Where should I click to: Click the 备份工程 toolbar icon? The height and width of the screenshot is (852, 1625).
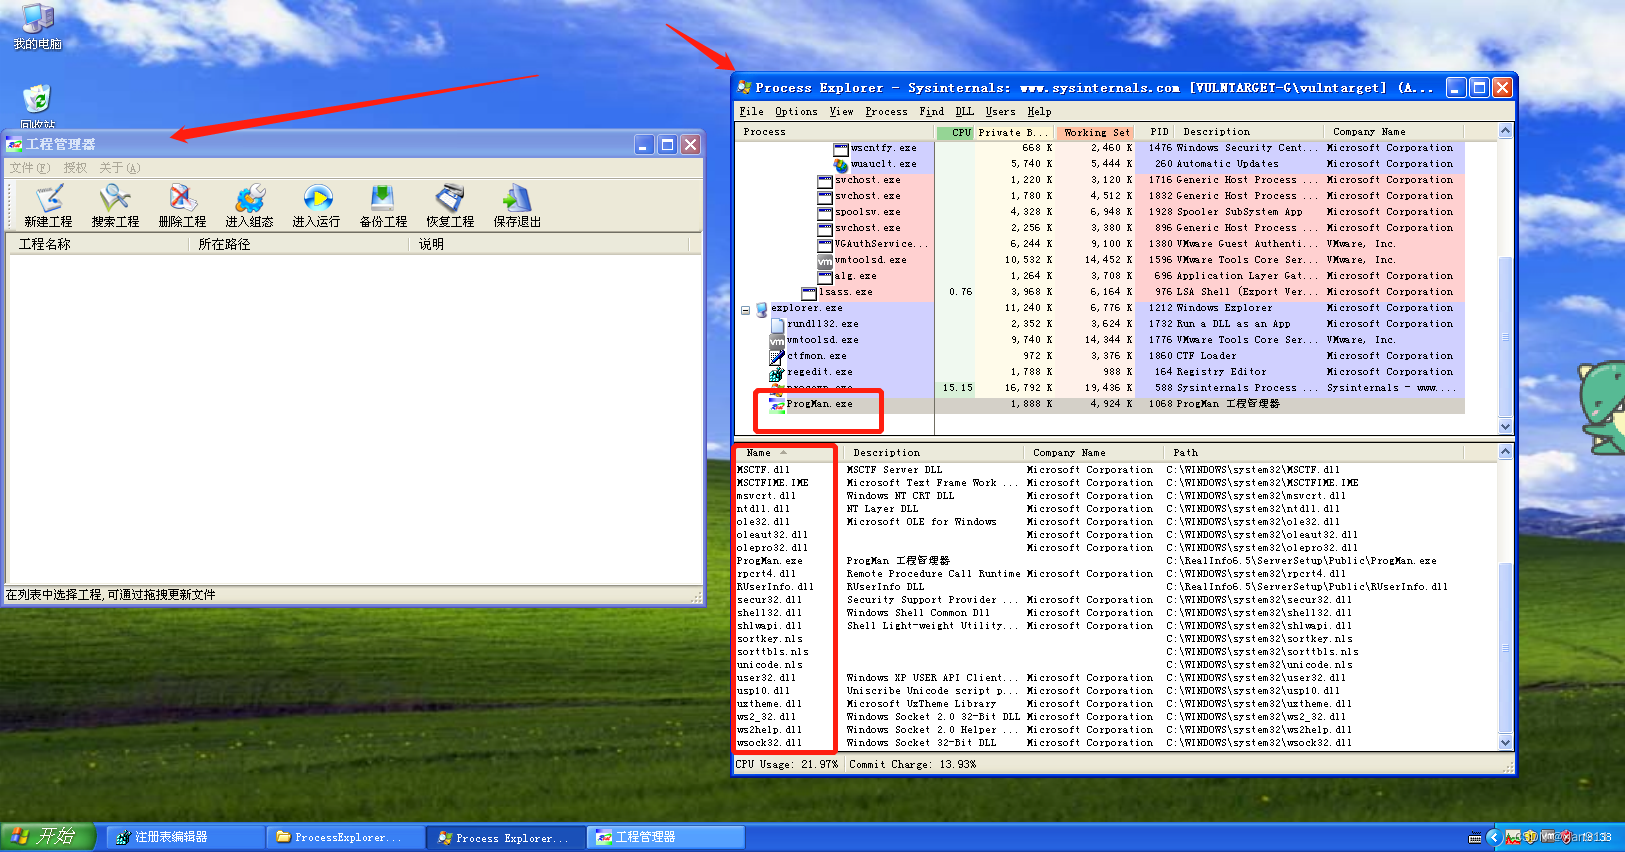383,206
